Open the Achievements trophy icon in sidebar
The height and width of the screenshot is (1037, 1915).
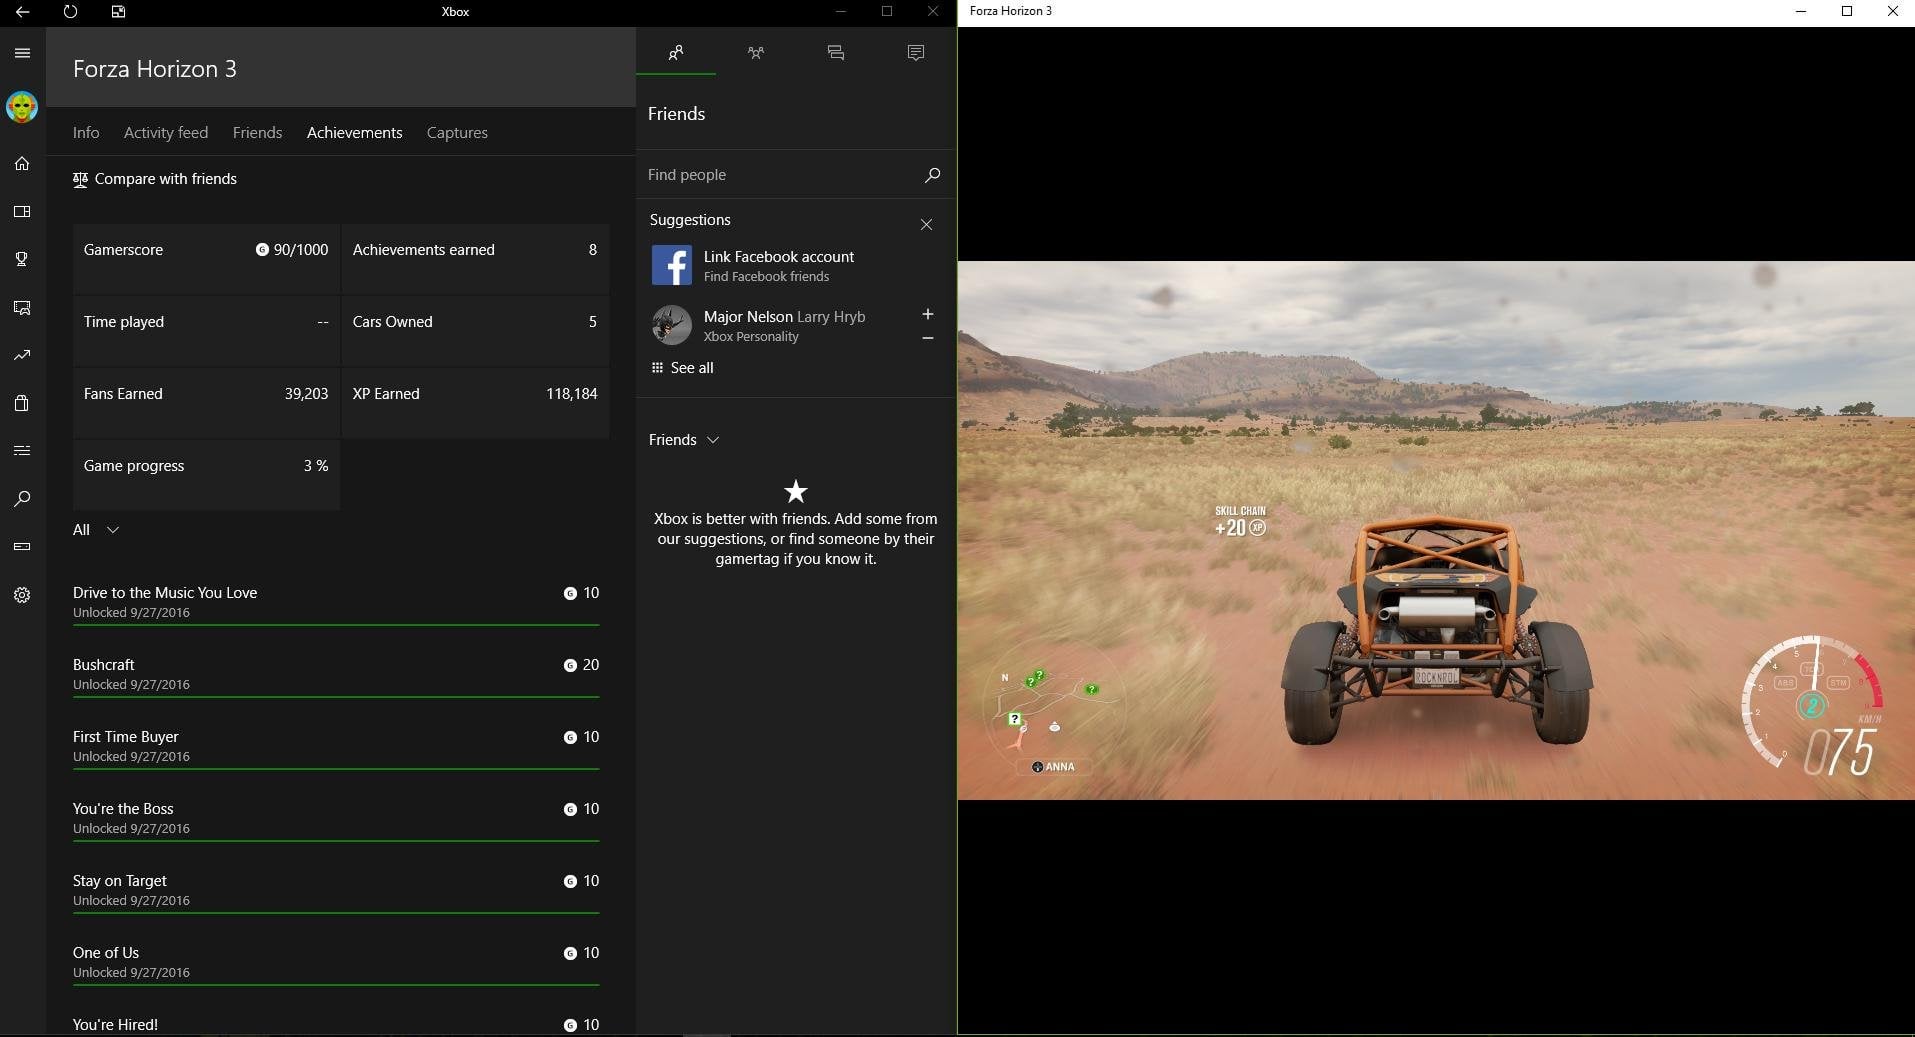click(22, 259)
